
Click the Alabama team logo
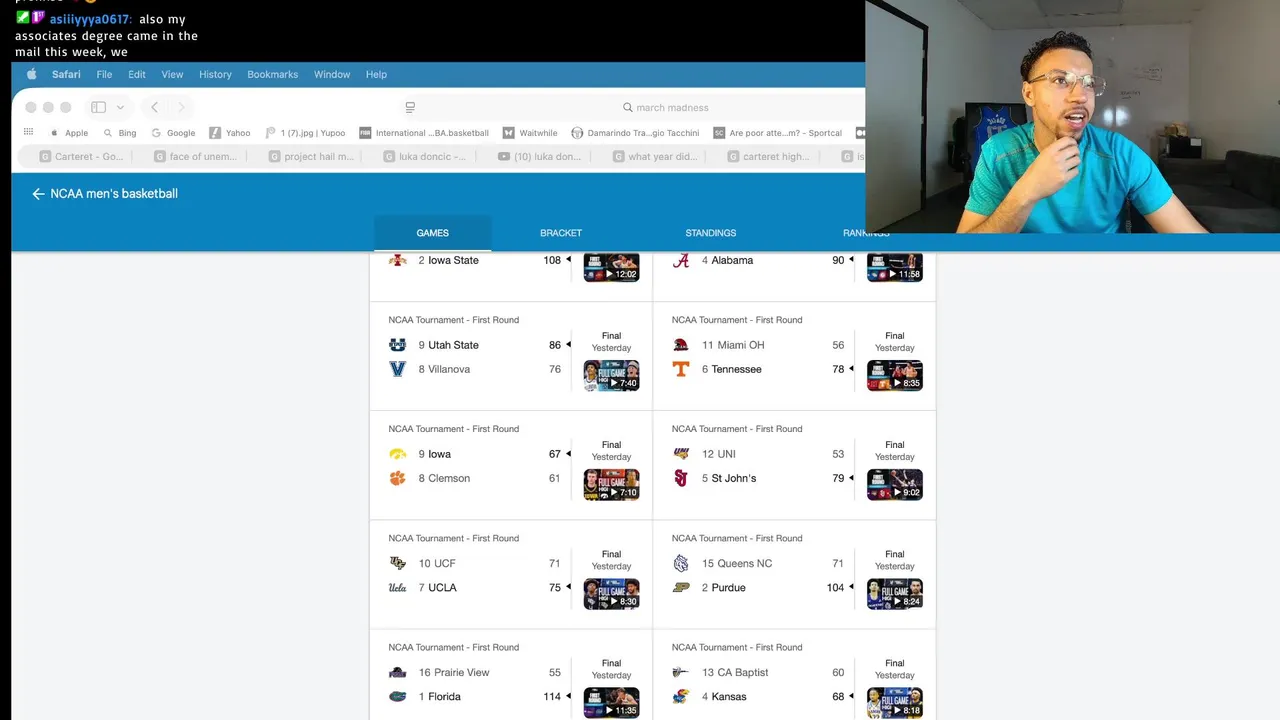(681, 260)
